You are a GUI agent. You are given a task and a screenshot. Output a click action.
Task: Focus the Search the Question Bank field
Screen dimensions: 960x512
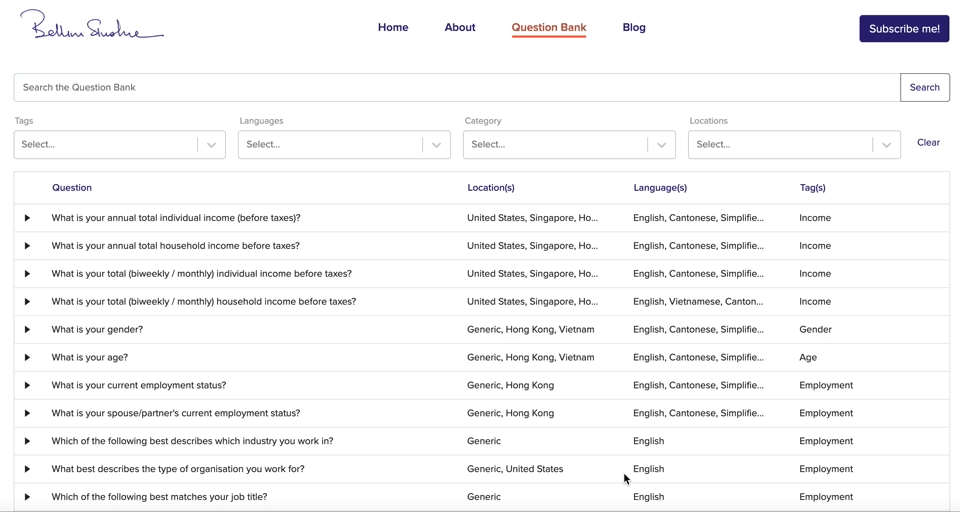[x=456, y=88]
